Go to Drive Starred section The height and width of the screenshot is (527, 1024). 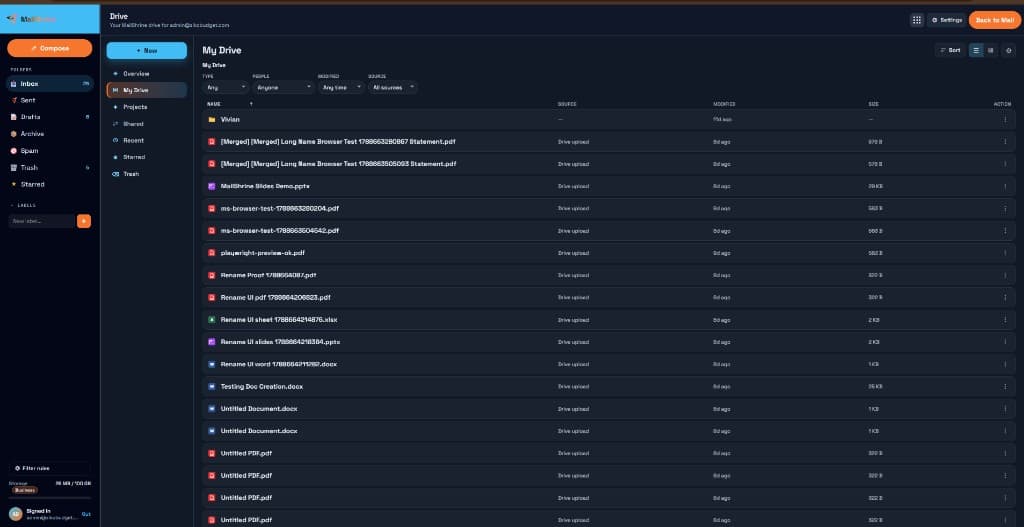pos(147,157)
